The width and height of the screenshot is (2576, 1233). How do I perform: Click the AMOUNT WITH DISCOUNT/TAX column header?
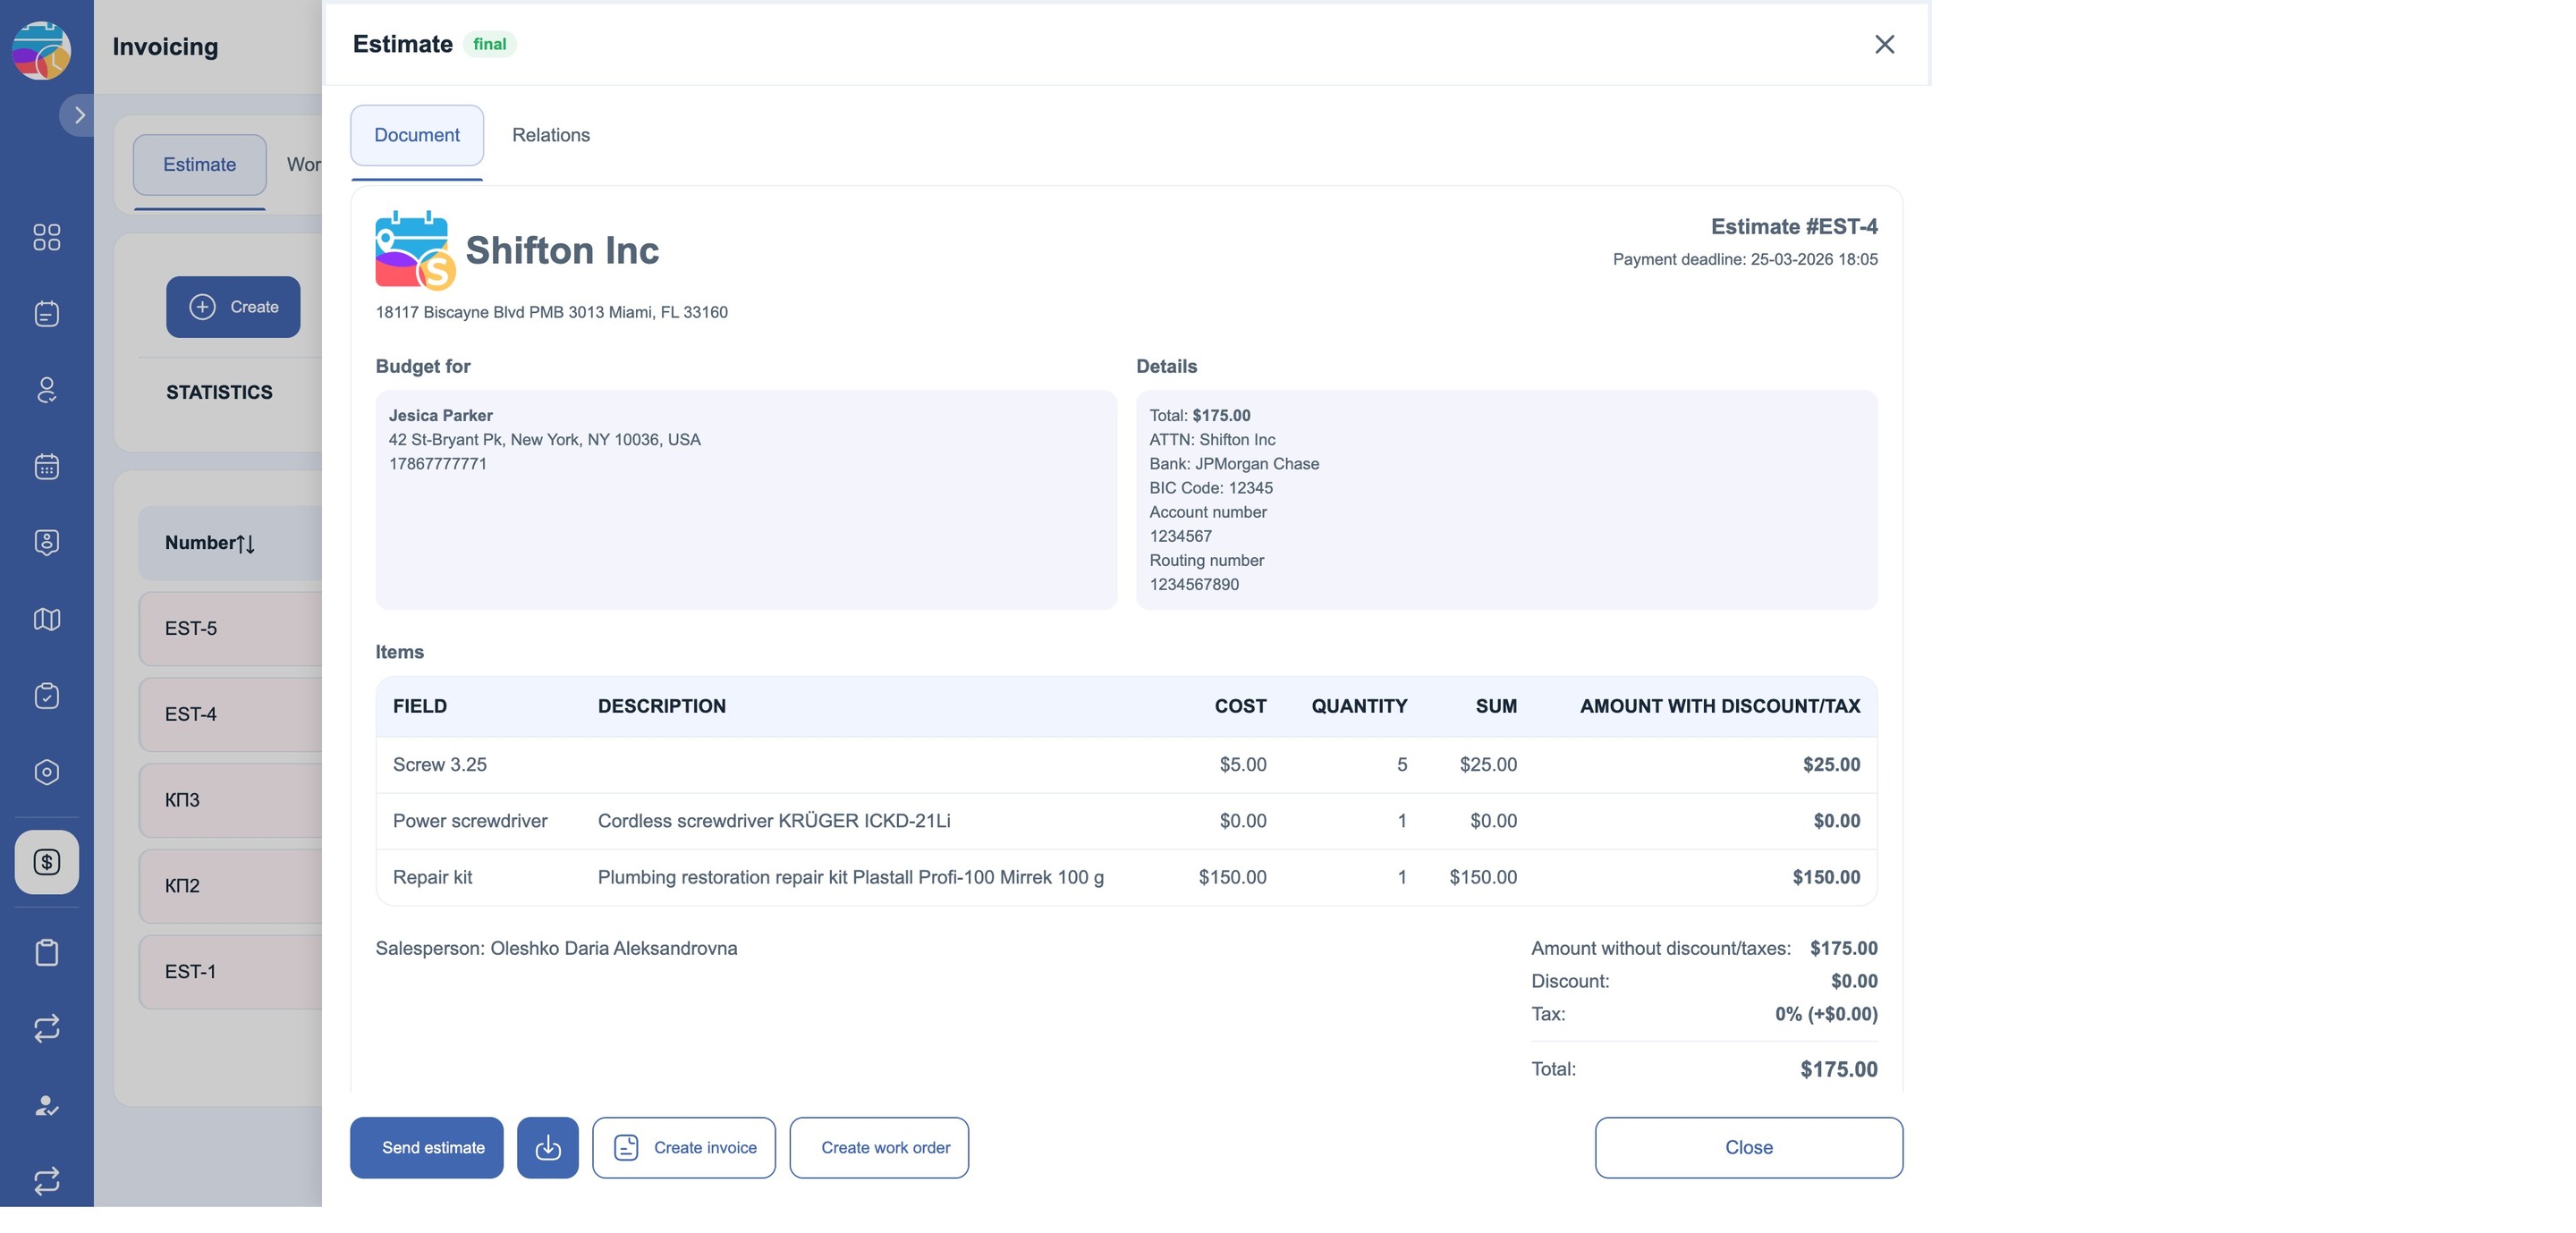(1720, 706)
